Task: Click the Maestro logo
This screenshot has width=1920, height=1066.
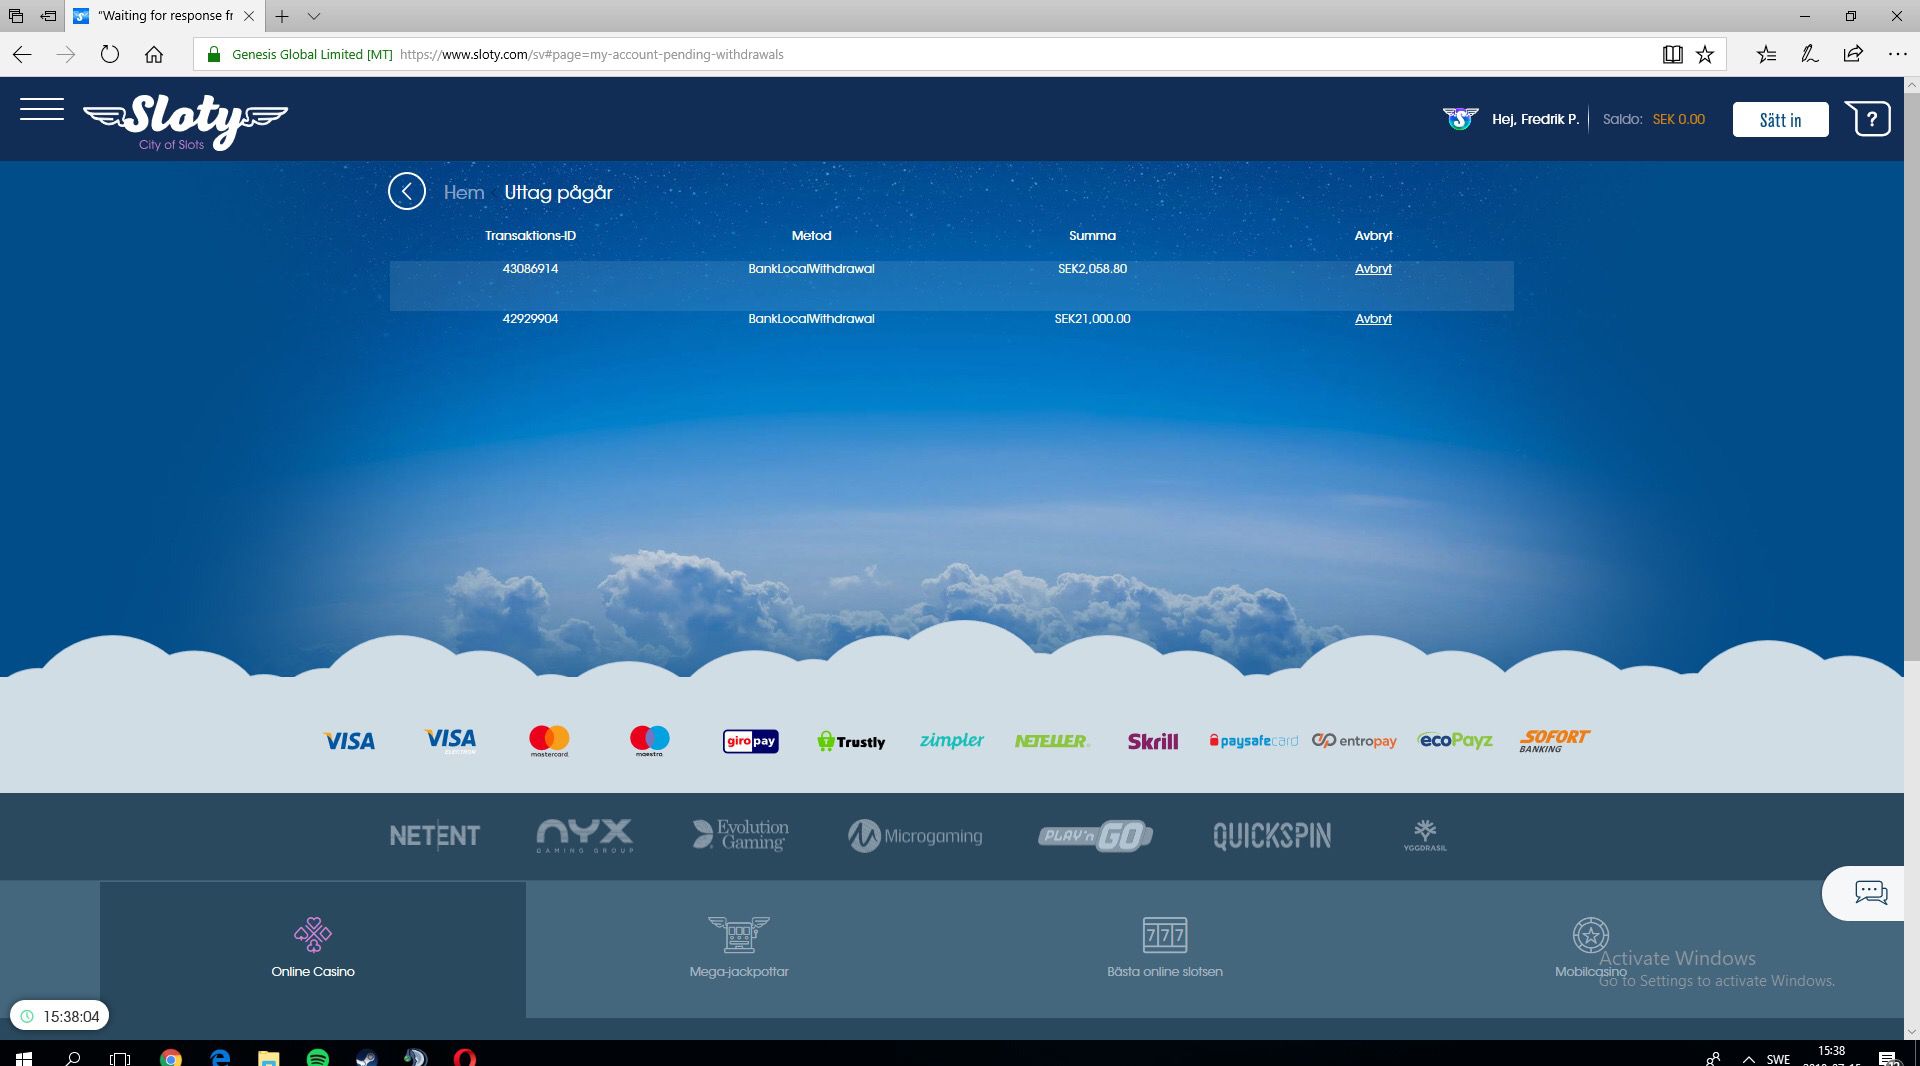Action: point(649,741)
